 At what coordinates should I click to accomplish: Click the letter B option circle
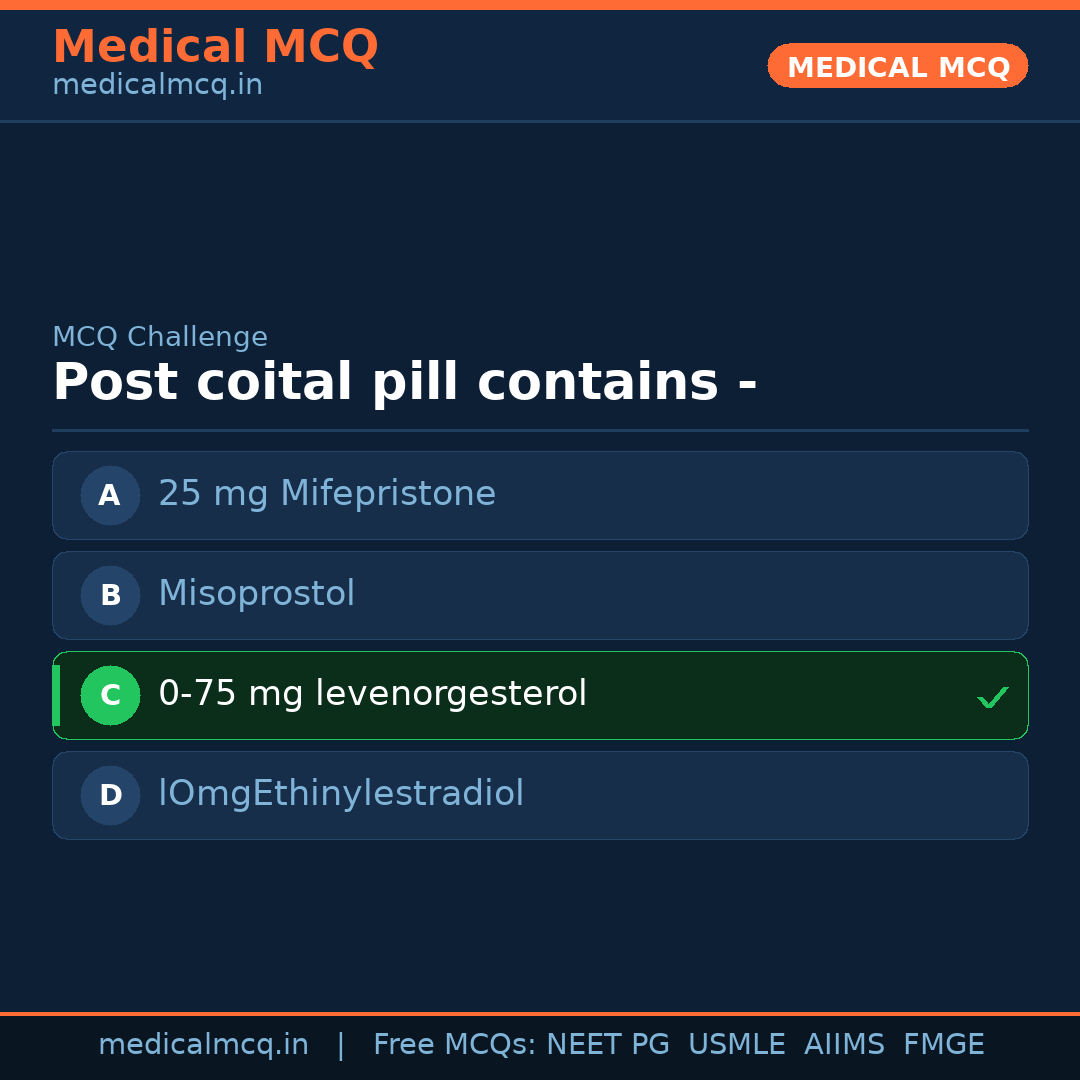[110, 595]
